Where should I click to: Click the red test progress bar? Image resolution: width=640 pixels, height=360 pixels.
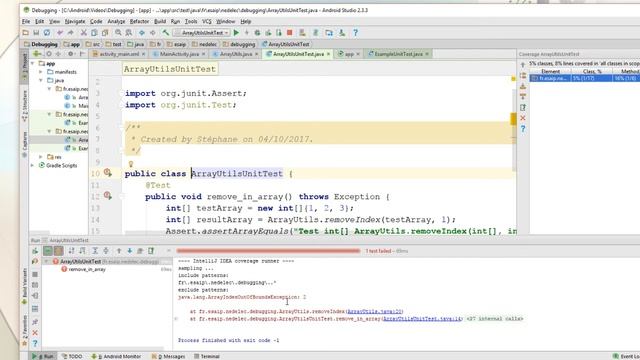click(x=268, y=251)
